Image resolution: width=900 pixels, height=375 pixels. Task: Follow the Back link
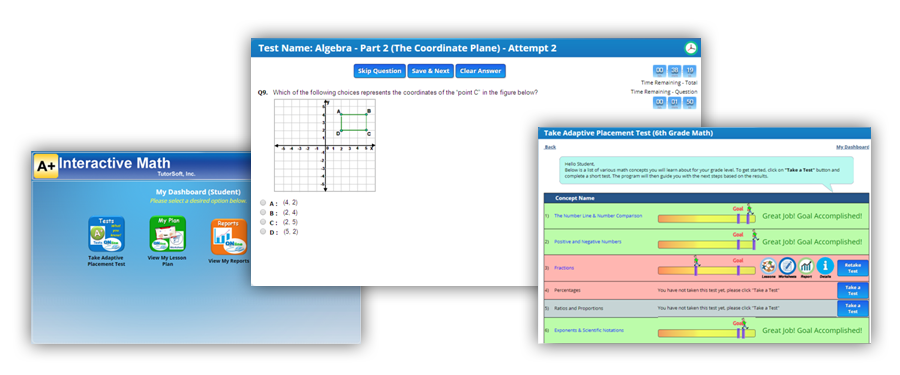550,147
